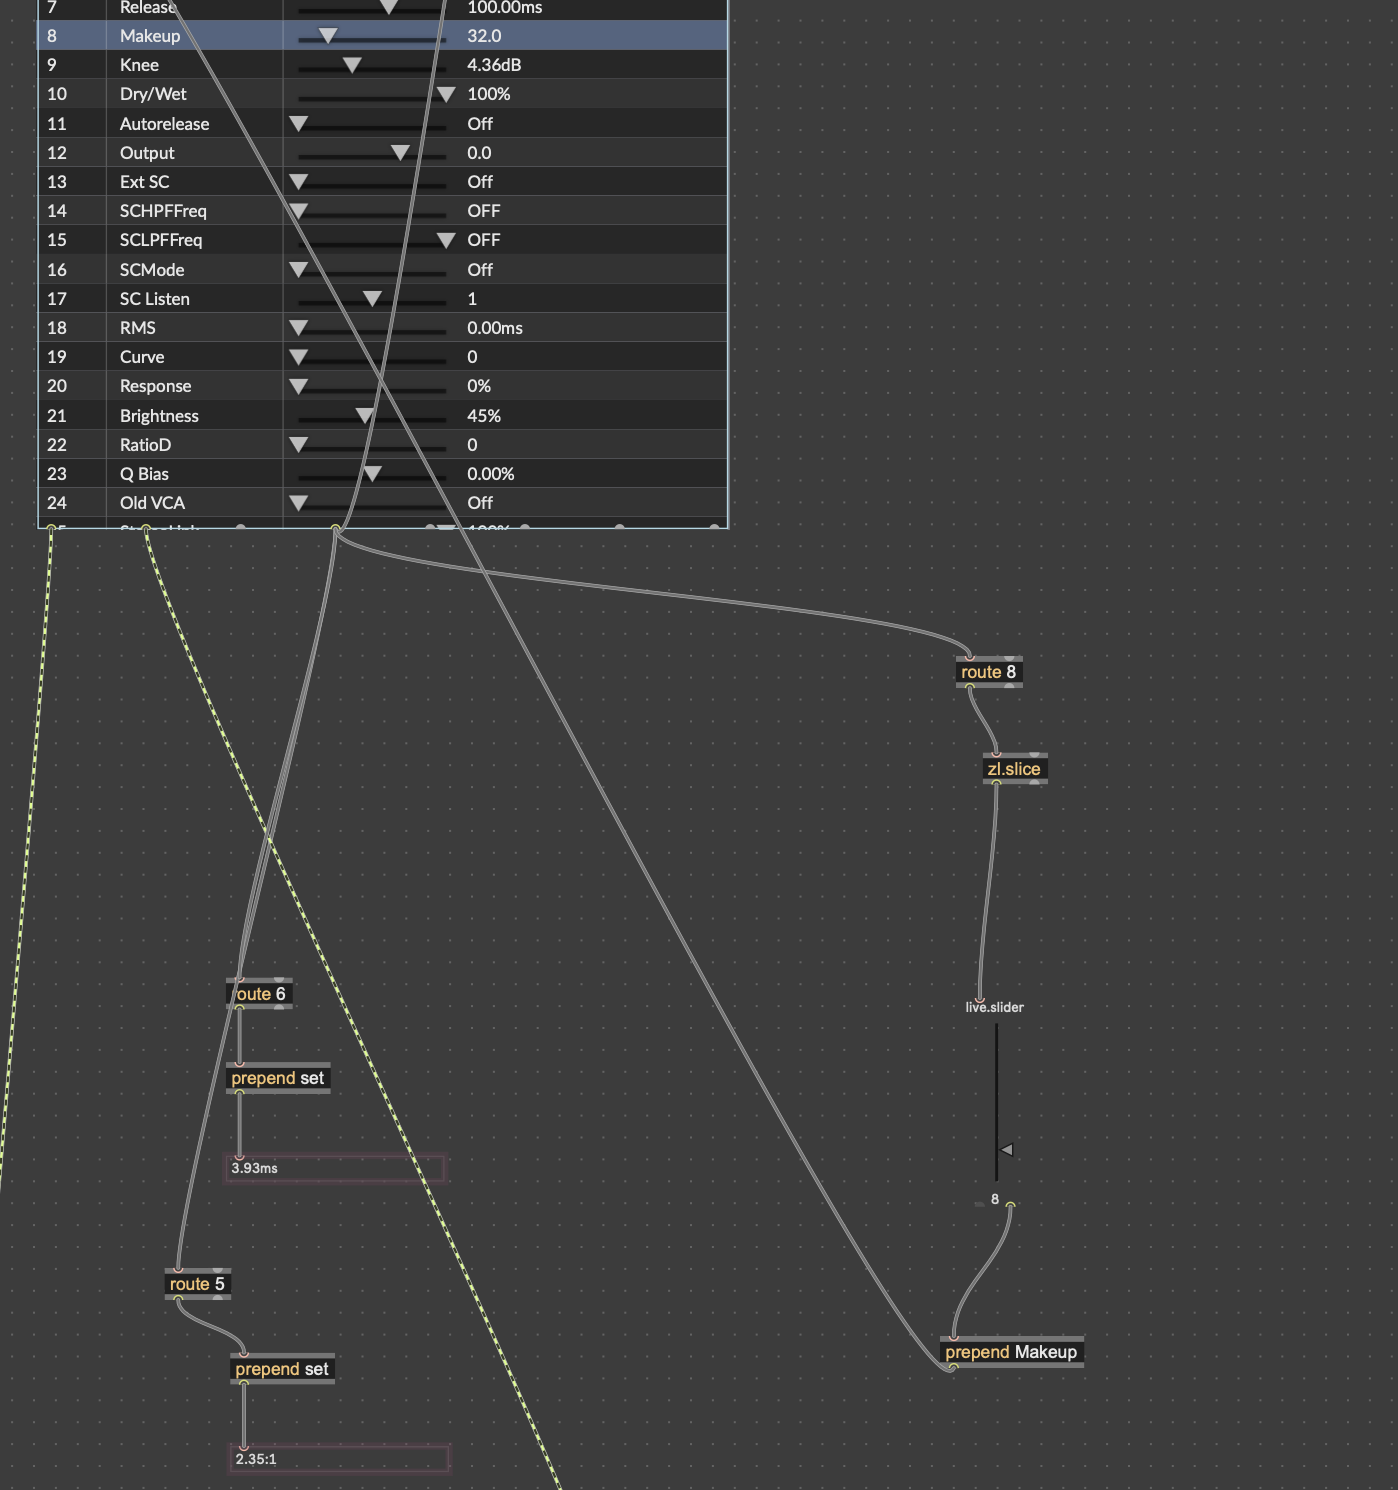Select the route 5 object
The height and width of the screenshot is (1490, 1398).
(x=197, y=1284)
